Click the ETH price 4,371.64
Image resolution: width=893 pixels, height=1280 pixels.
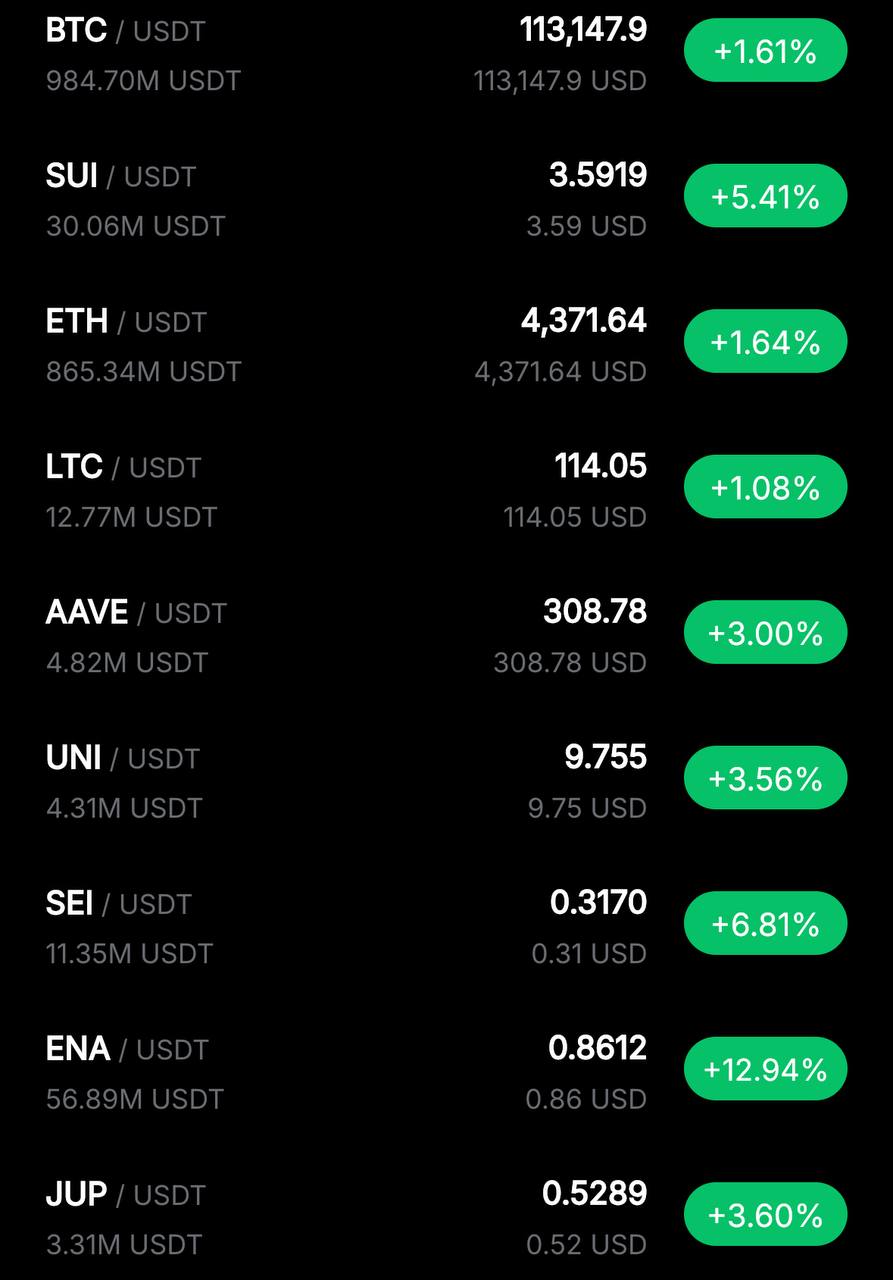click(x=584, y=321)
